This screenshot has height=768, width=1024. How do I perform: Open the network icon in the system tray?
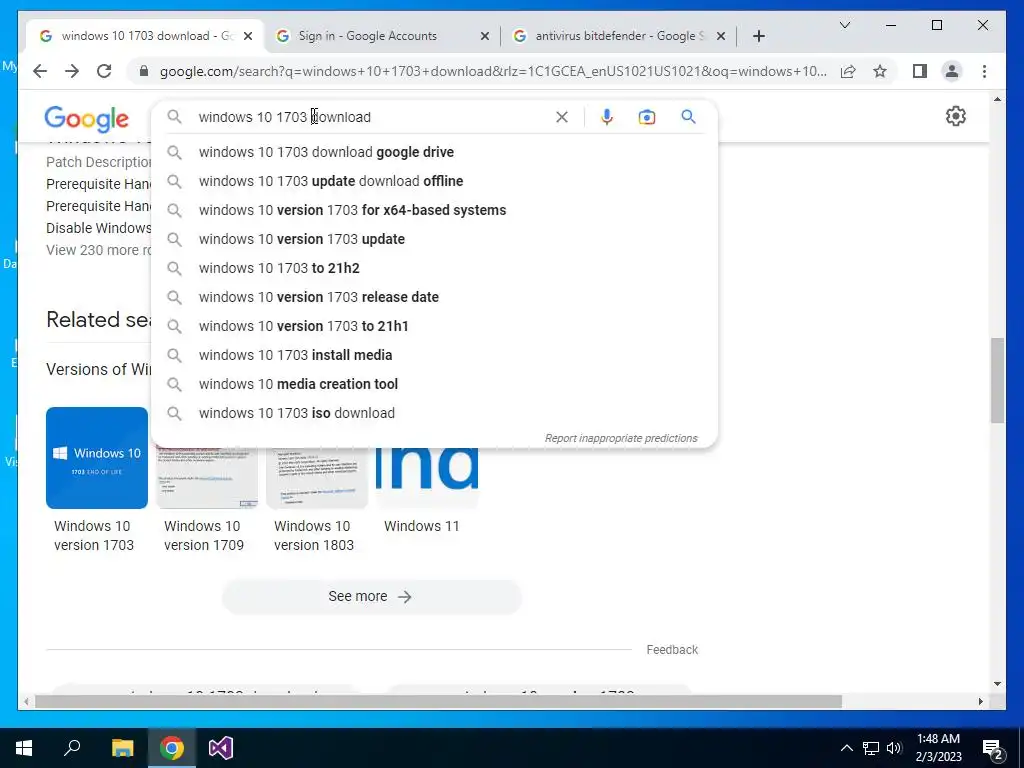(x=871, y=748)
